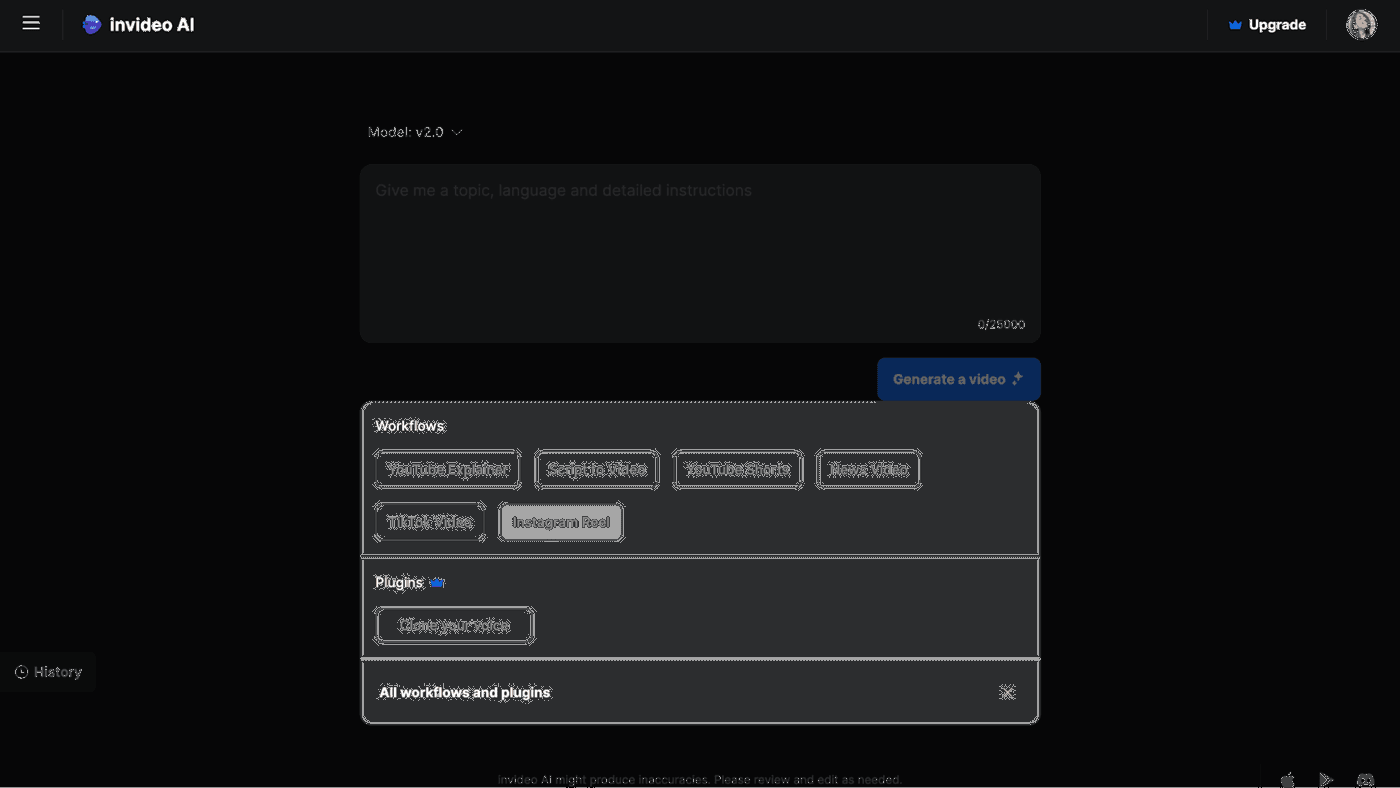
Task: Expand the Model v2.0 dropdown
Action: [415, 132]
